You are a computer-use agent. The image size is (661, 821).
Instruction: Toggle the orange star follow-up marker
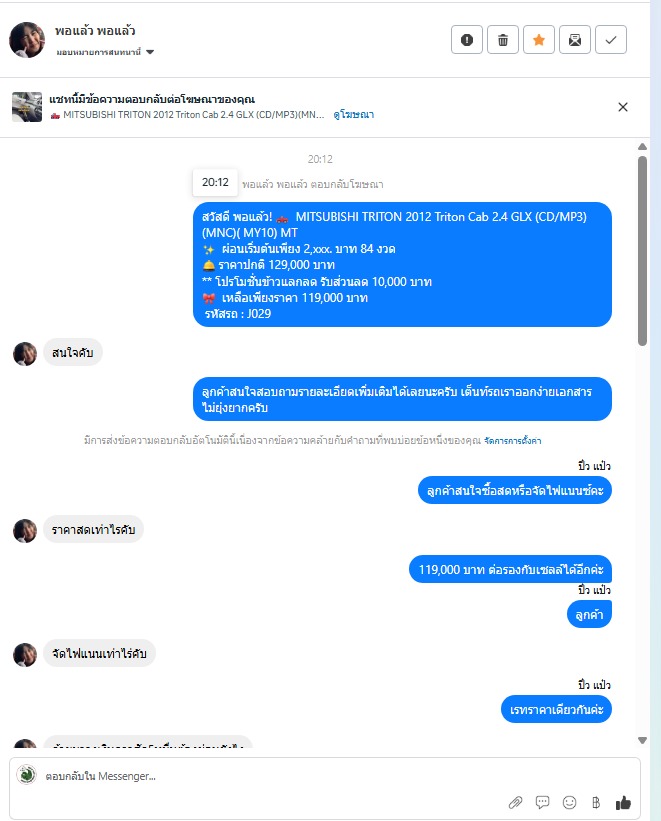(x=538, y=40)
